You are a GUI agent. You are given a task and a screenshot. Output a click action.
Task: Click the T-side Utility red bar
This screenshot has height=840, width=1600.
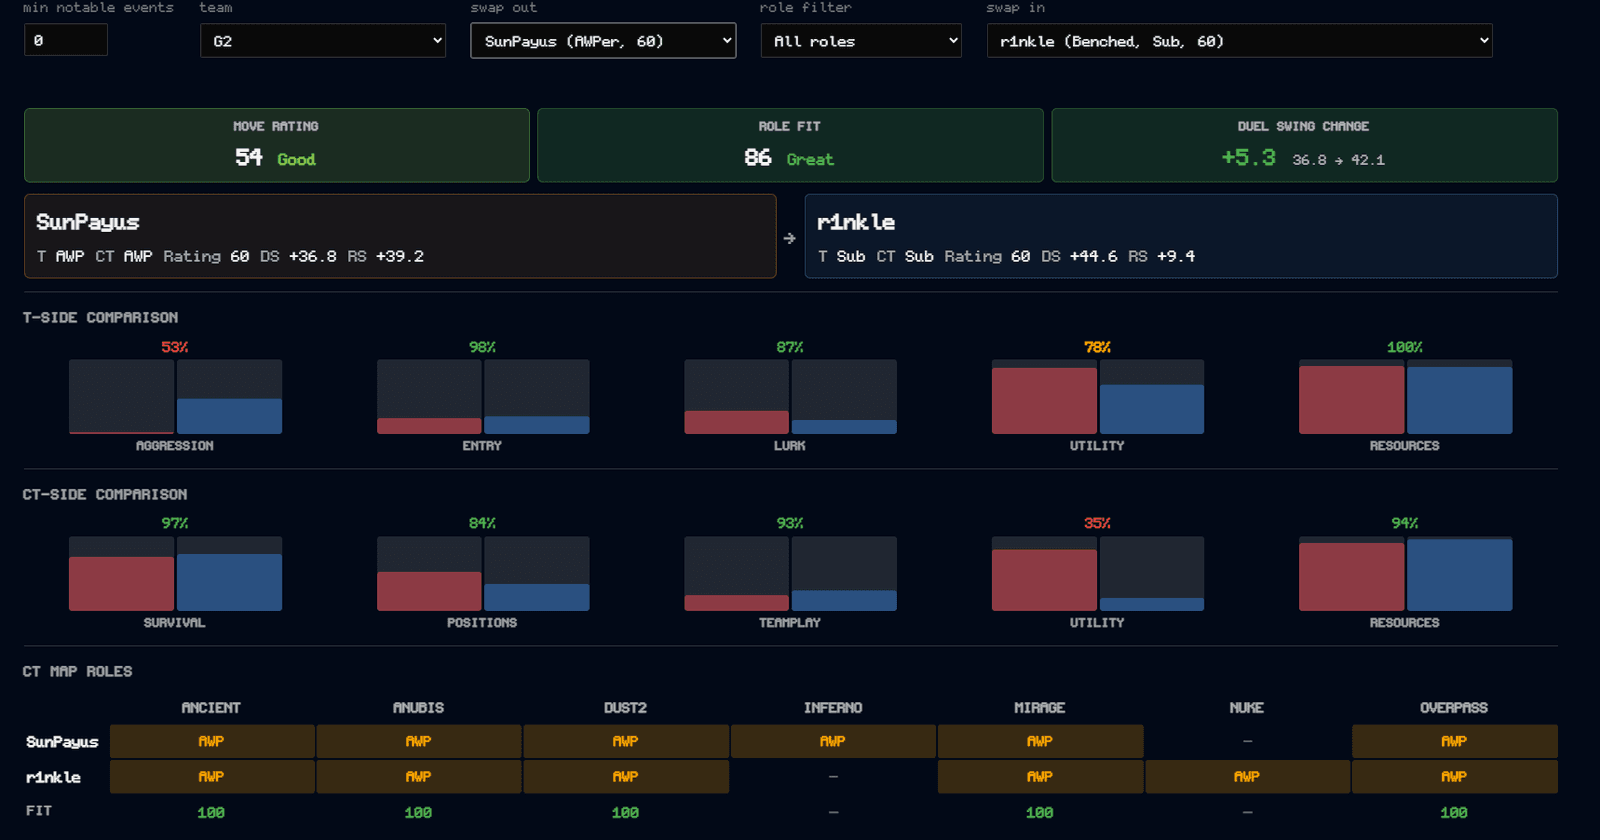pos(1044,401)
